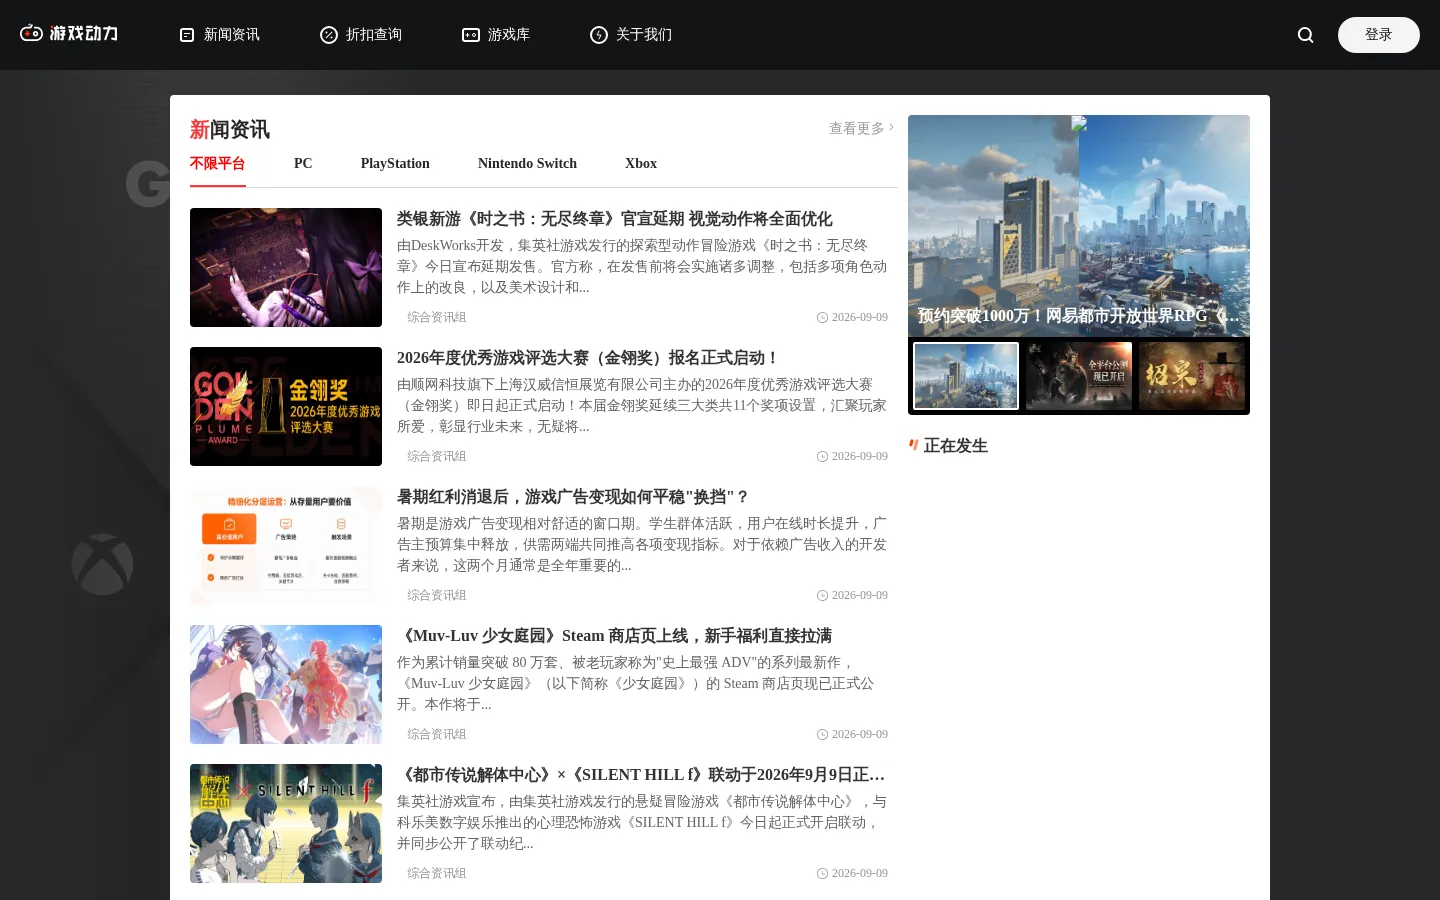The image size is (1440, 900).
Task: Open the Muv-Luv 少女庭园 article thumbnail
Action: (286, 684)
